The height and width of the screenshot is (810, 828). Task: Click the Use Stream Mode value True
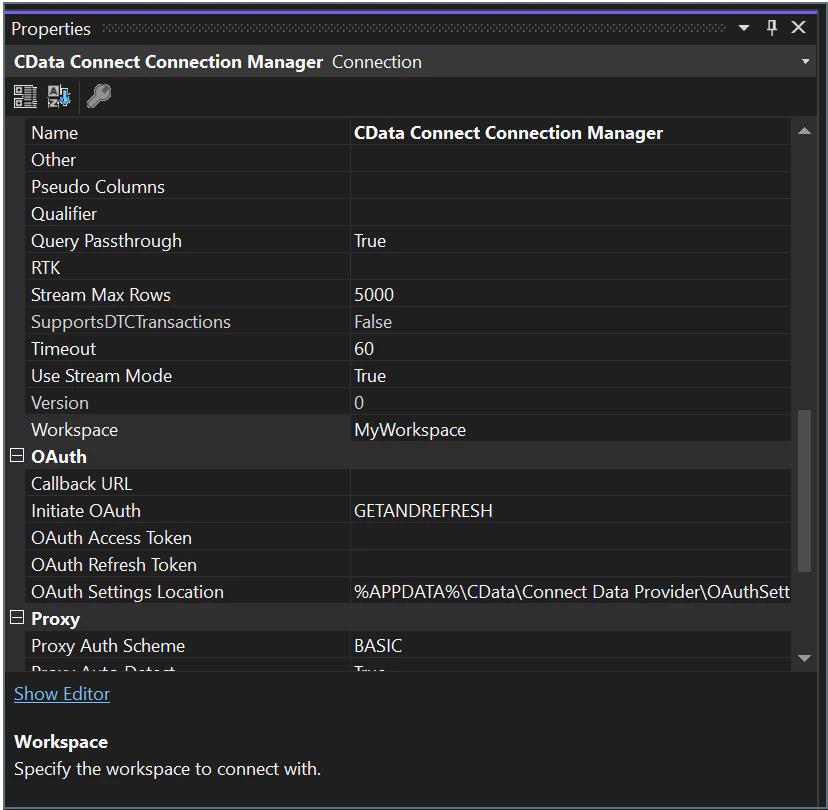[571, 375]
